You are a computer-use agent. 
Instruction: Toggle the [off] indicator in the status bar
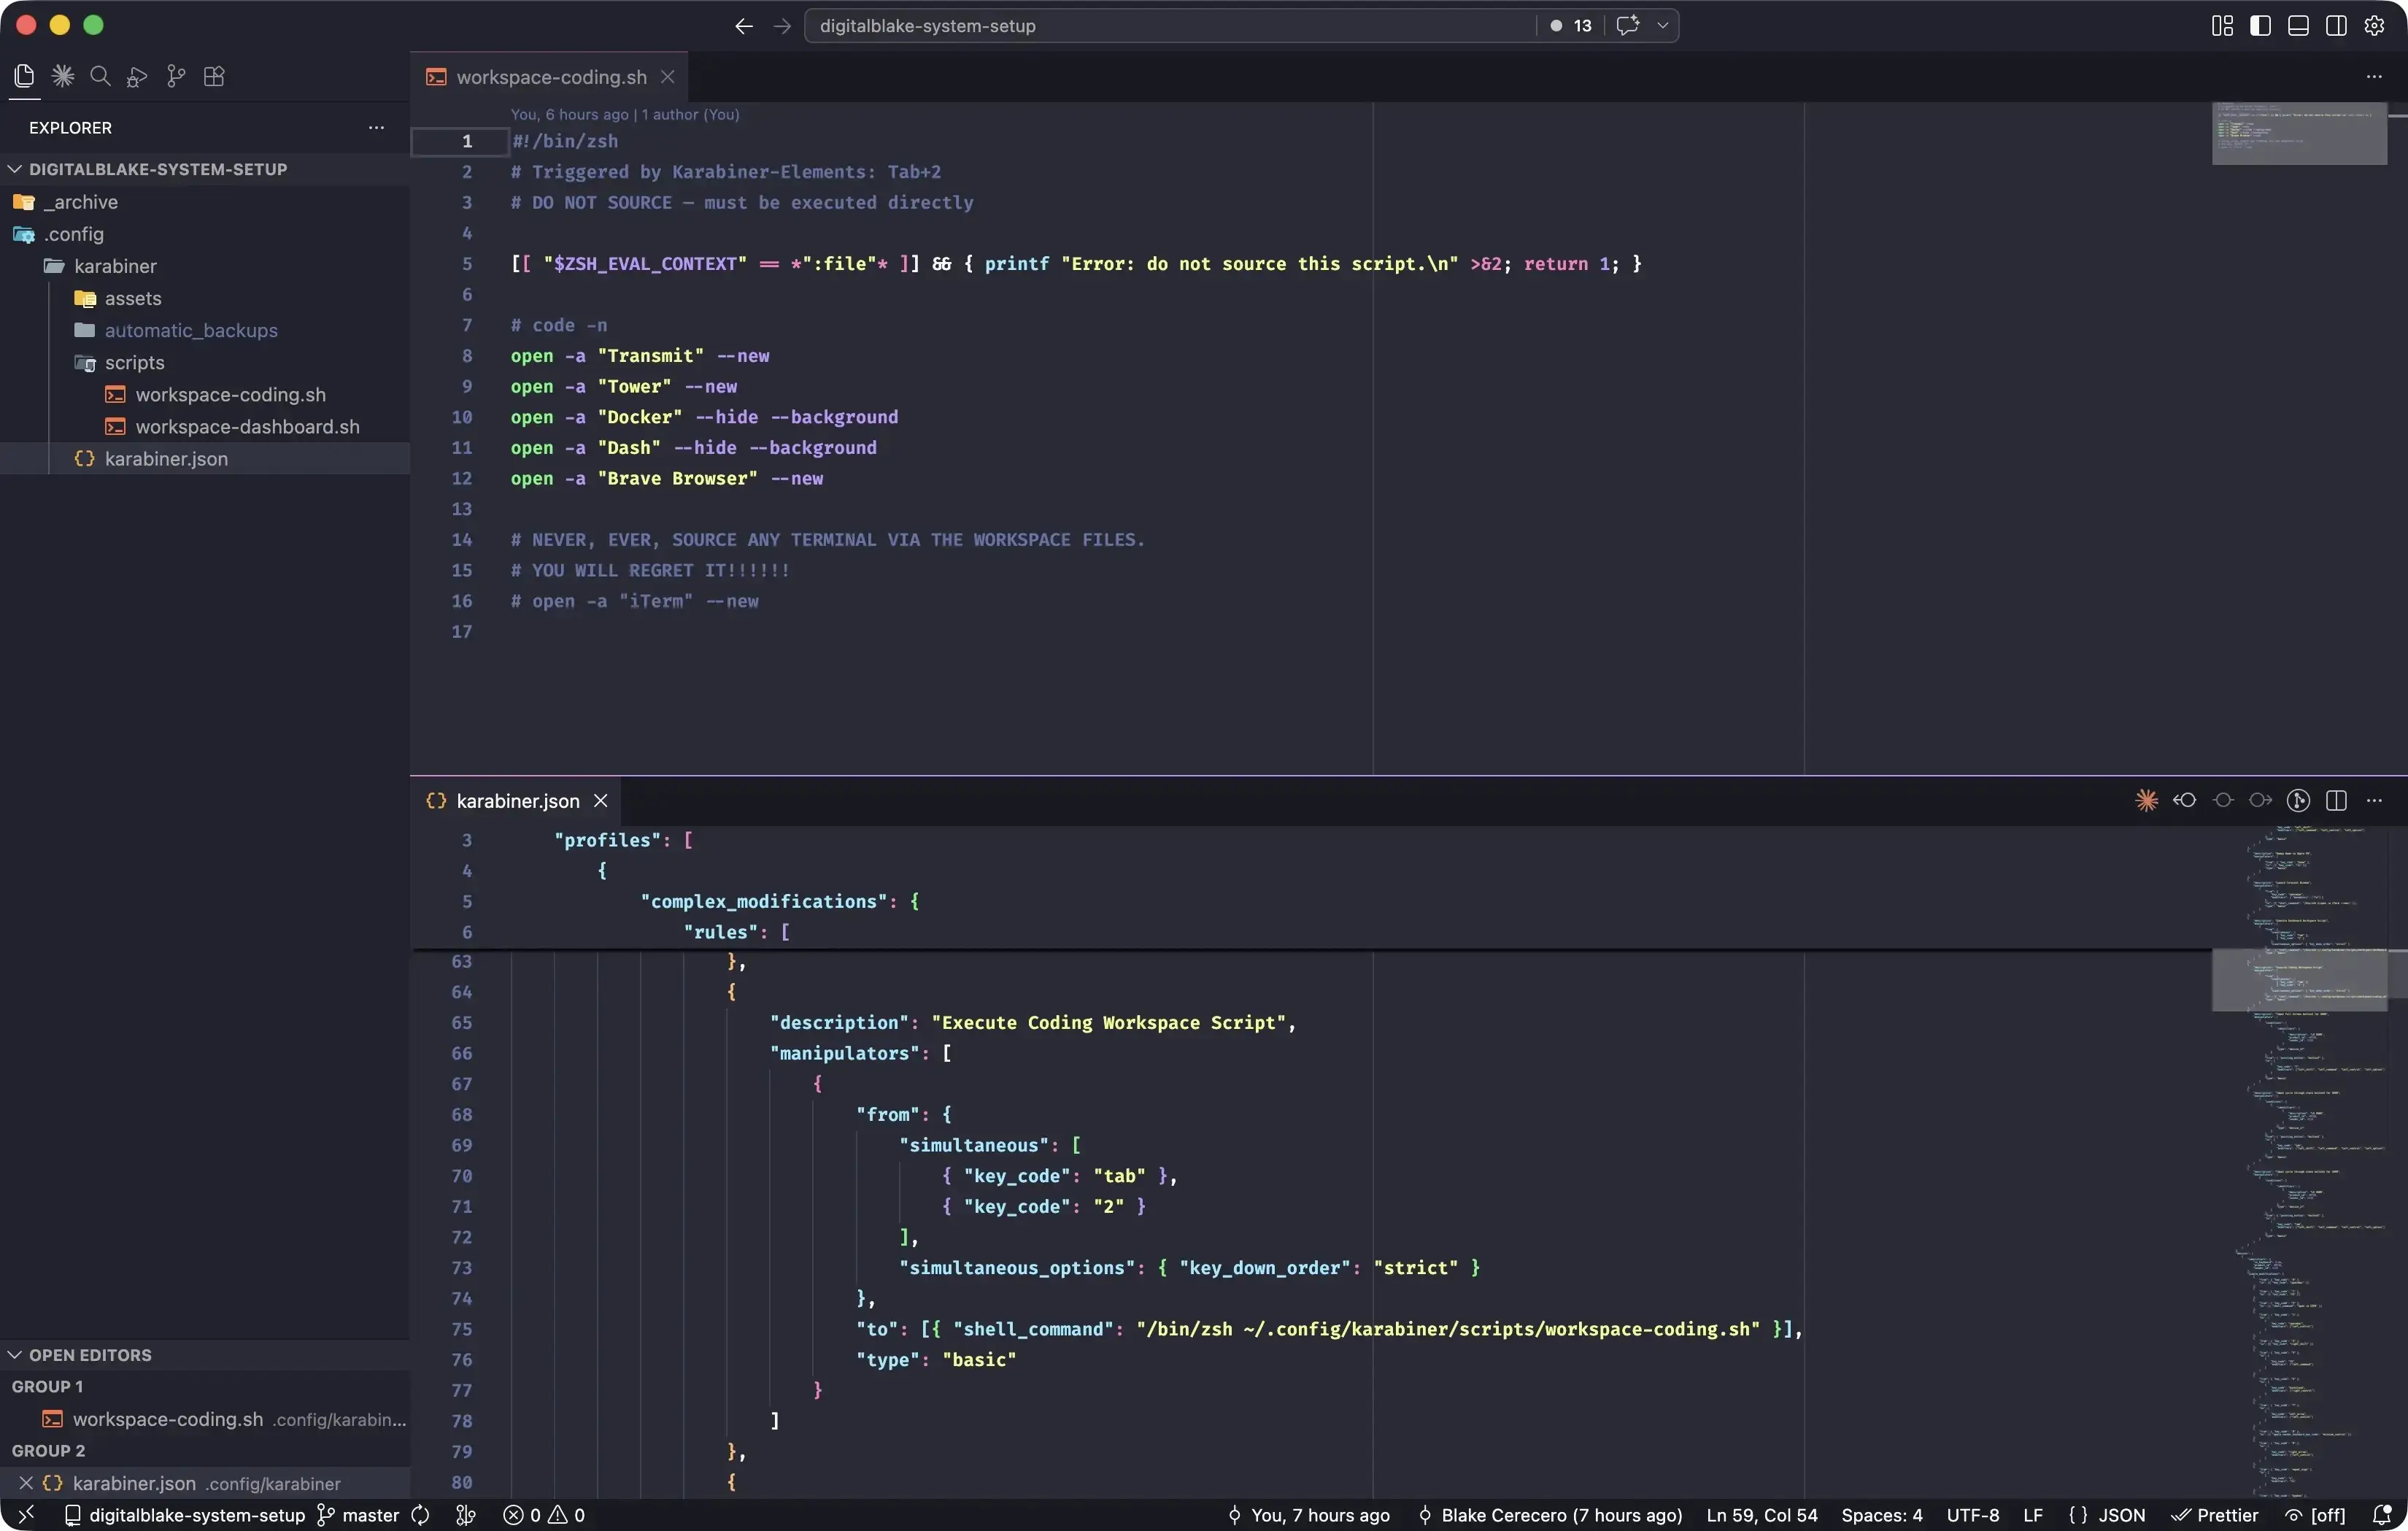coord(2315,1515)
